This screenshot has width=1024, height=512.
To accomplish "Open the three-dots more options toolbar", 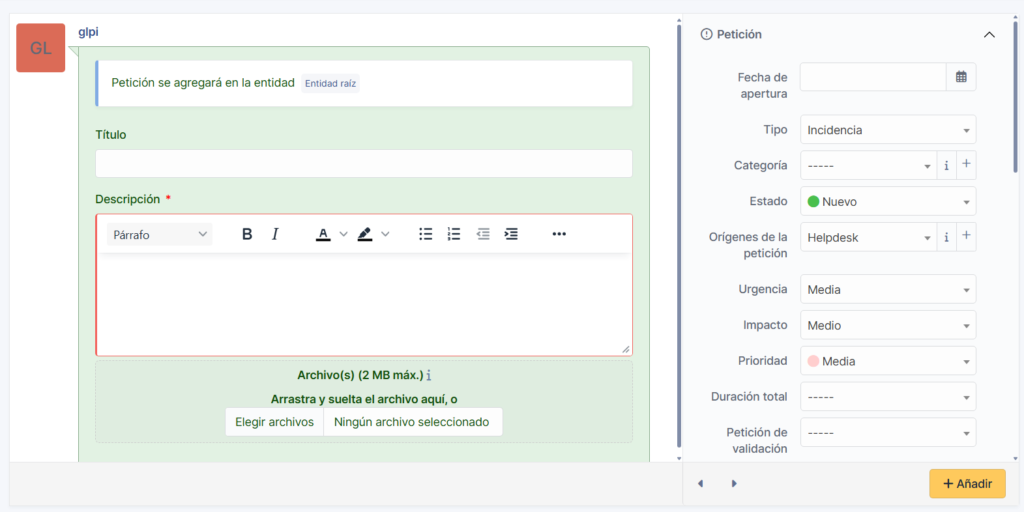I will (559, 234).
